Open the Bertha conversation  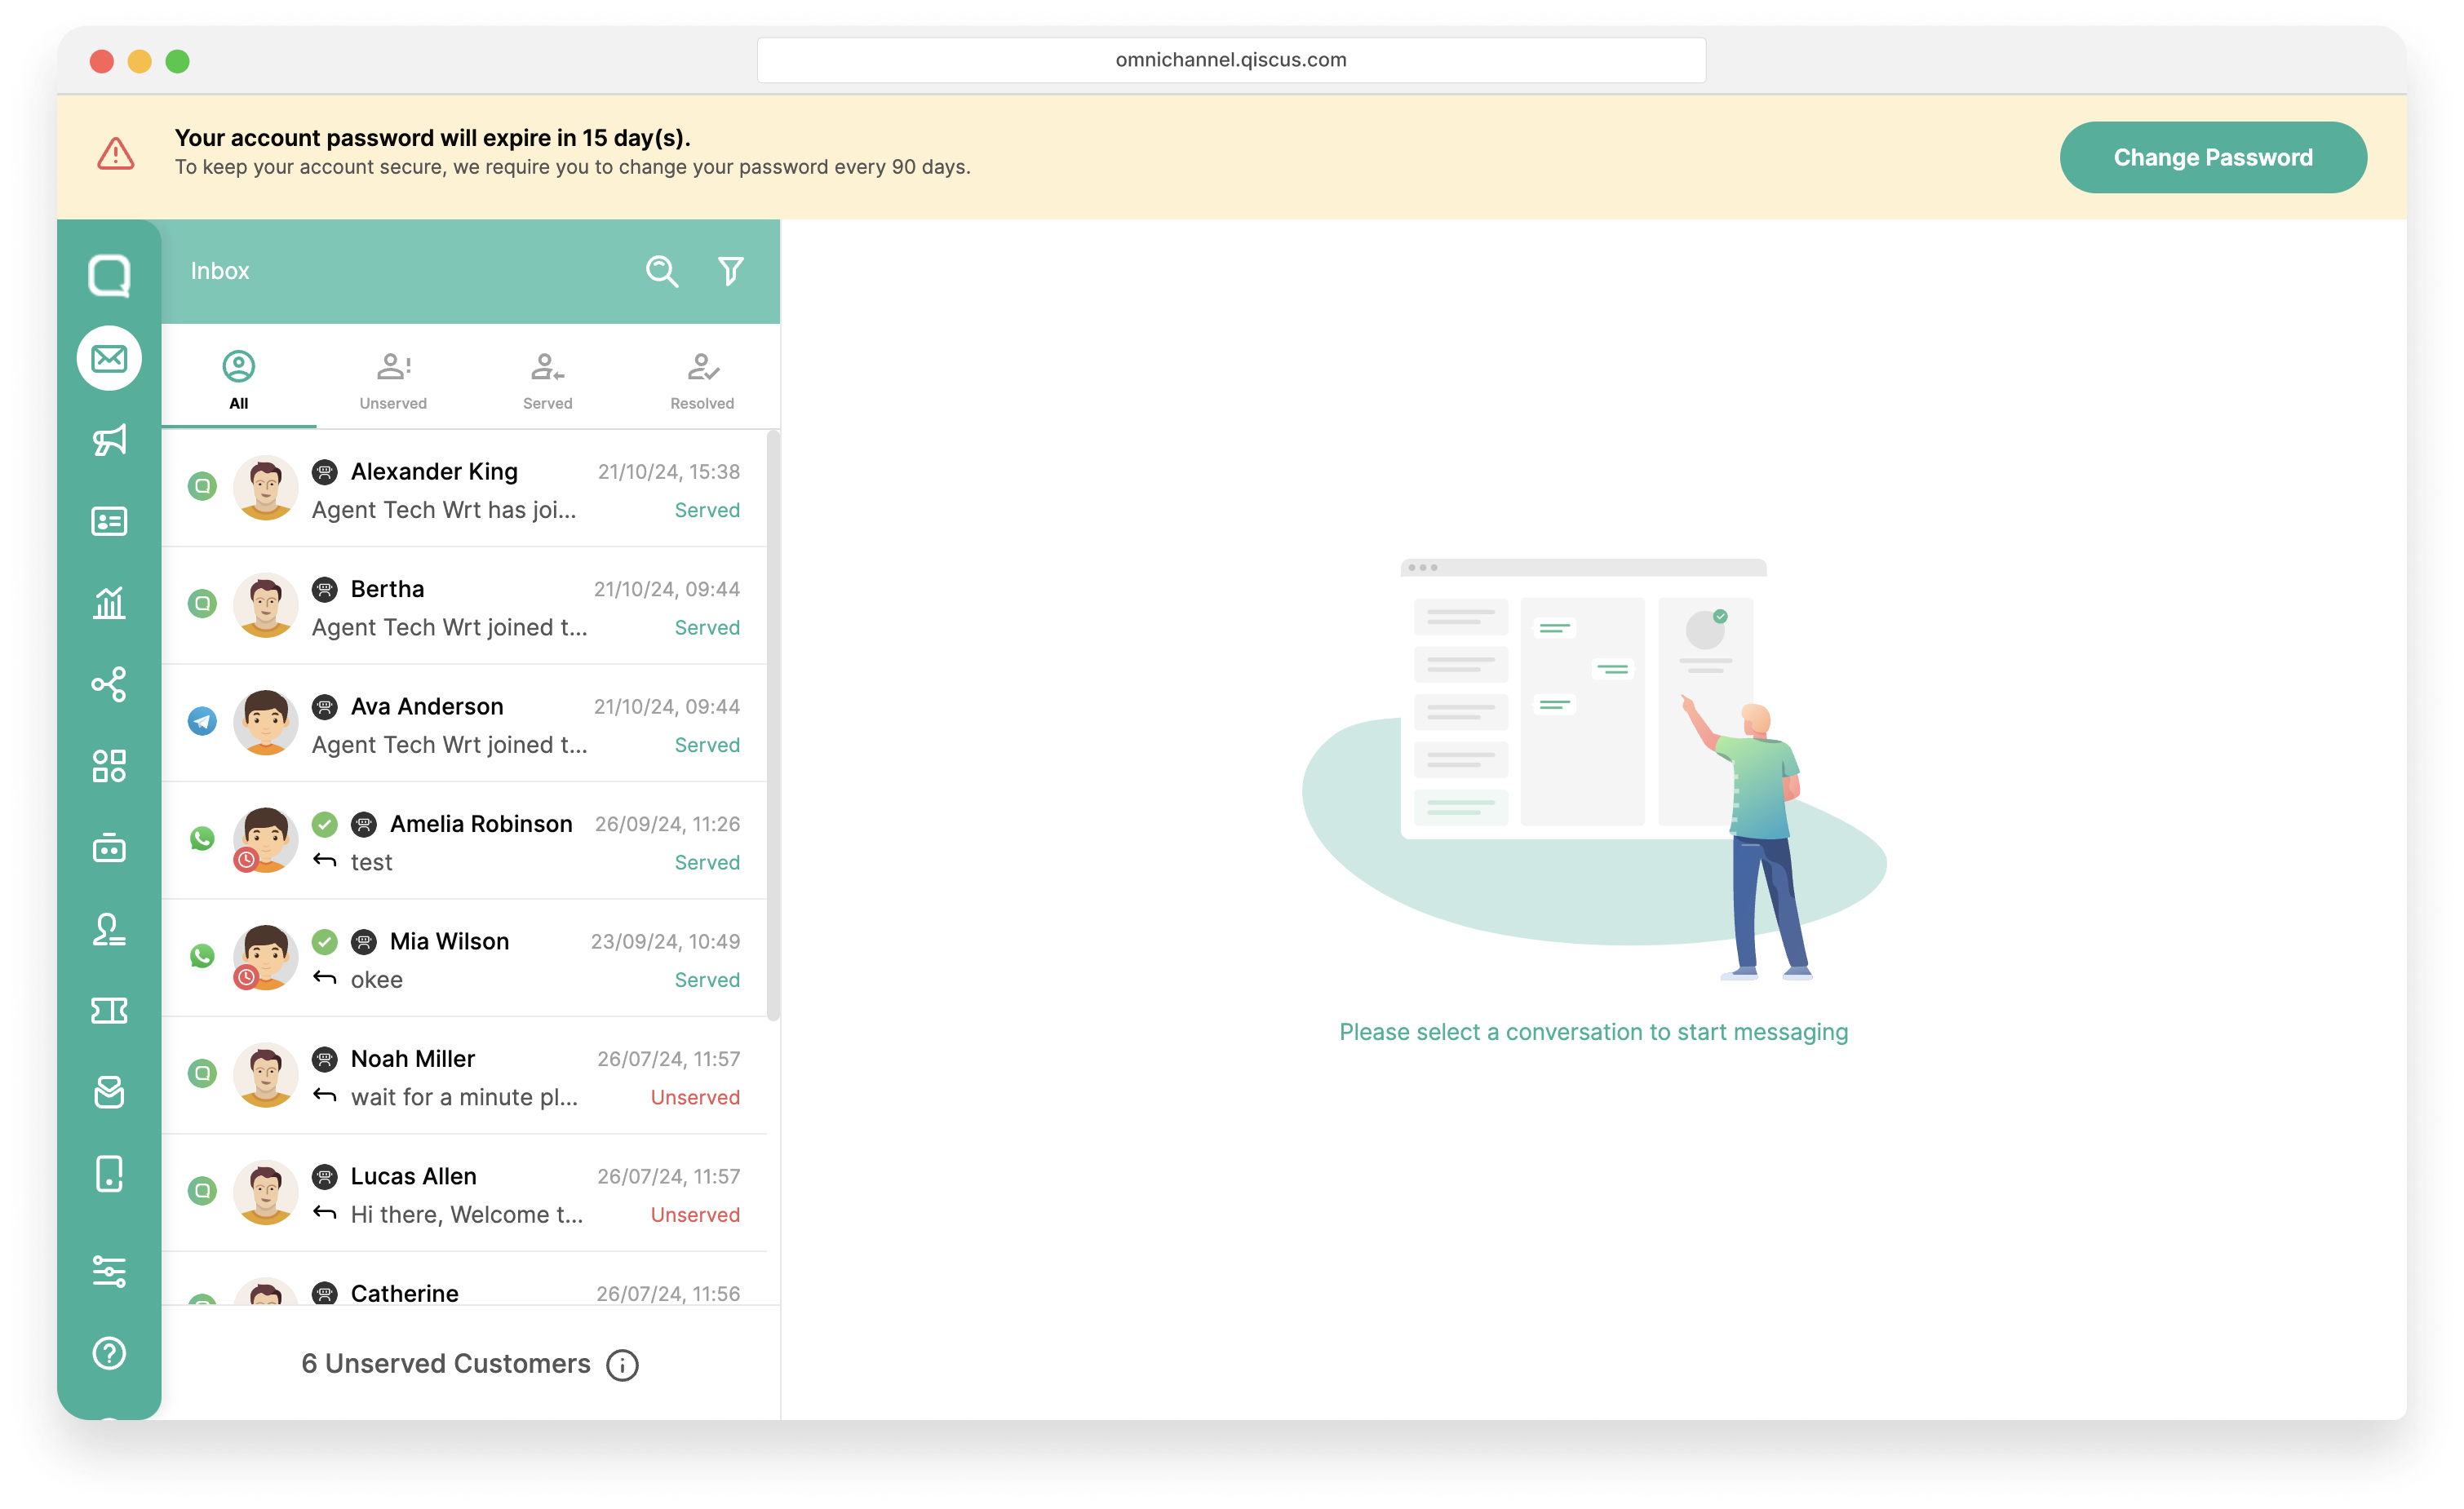pos(464,606)
